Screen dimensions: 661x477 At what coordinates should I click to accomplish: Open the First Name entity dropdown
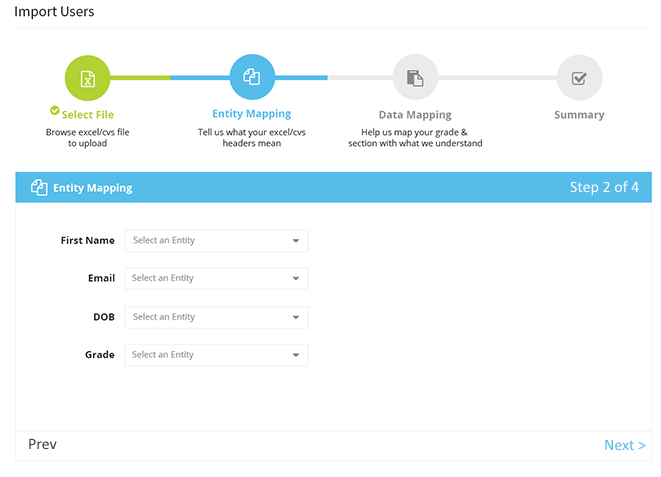[216, 241]
